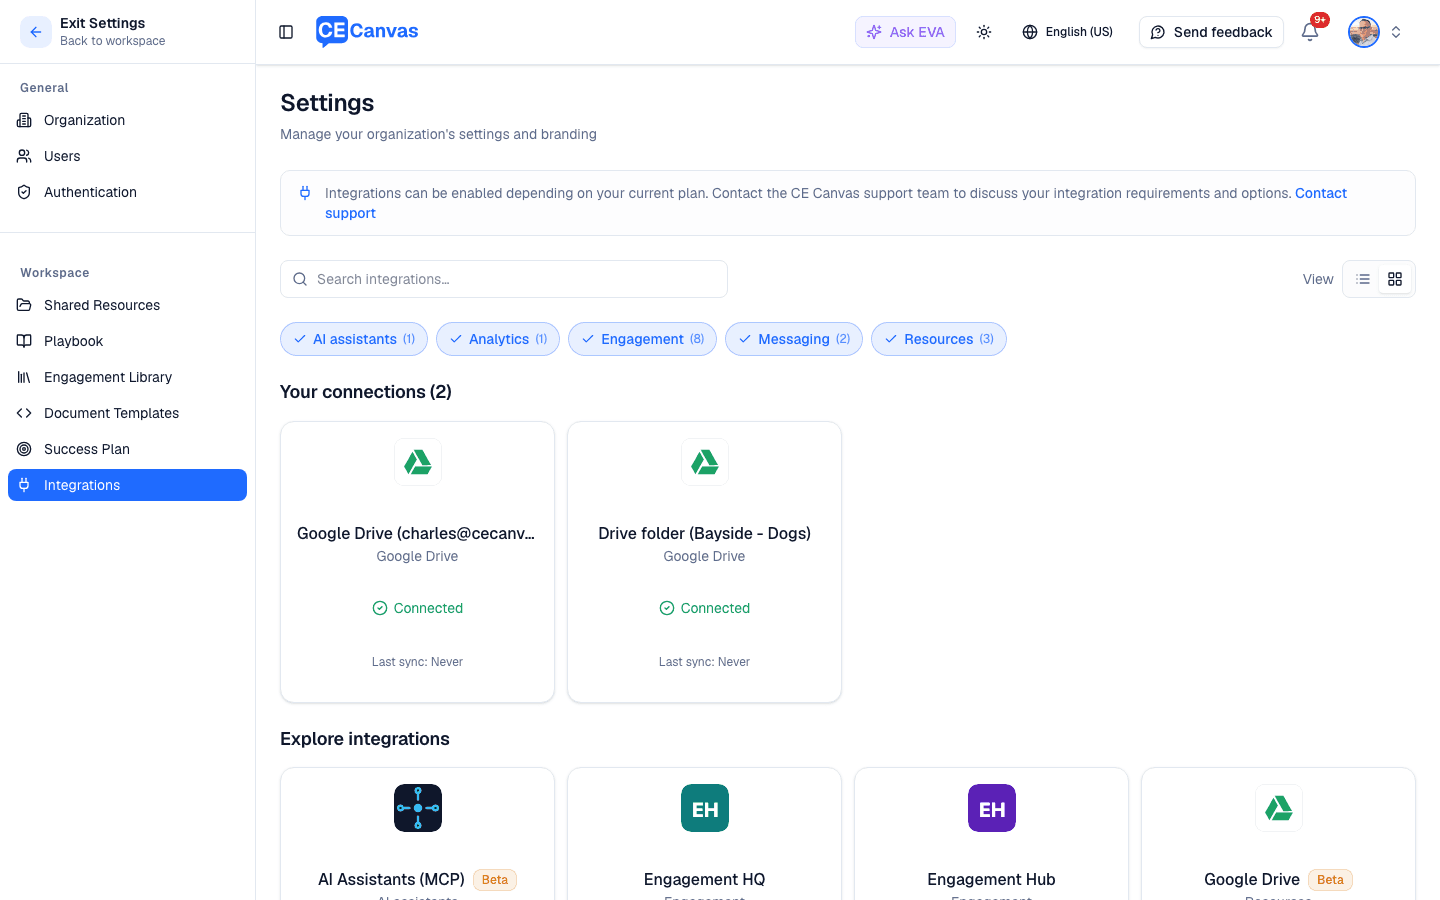
Task: Navigate to Playbook
Action: pyautogui.click(x=127, y=341)
